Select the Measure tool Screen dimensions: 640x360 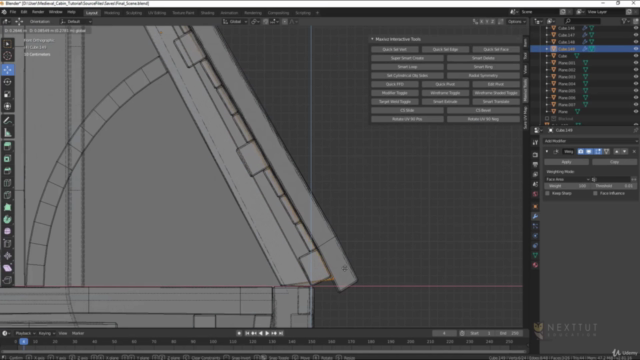pyautogui.click(x=7, y=133)
